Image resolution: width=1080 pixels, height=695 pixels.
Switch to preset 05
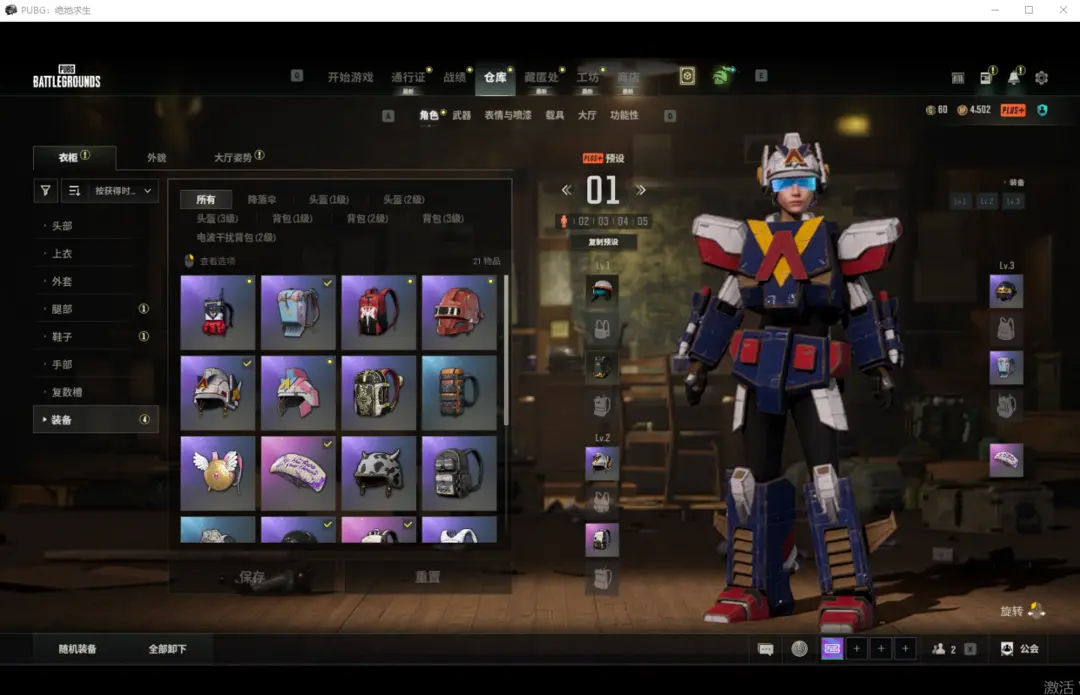point(642,221)
